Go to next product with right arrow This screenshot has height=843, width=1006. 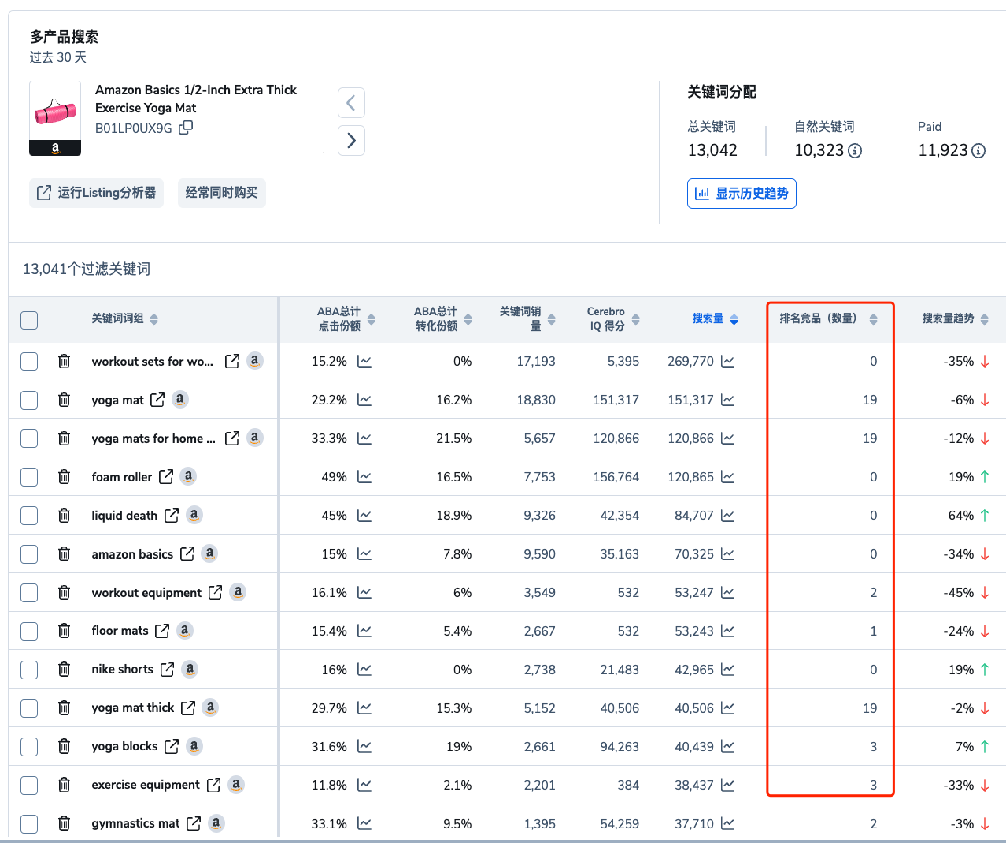351,140
